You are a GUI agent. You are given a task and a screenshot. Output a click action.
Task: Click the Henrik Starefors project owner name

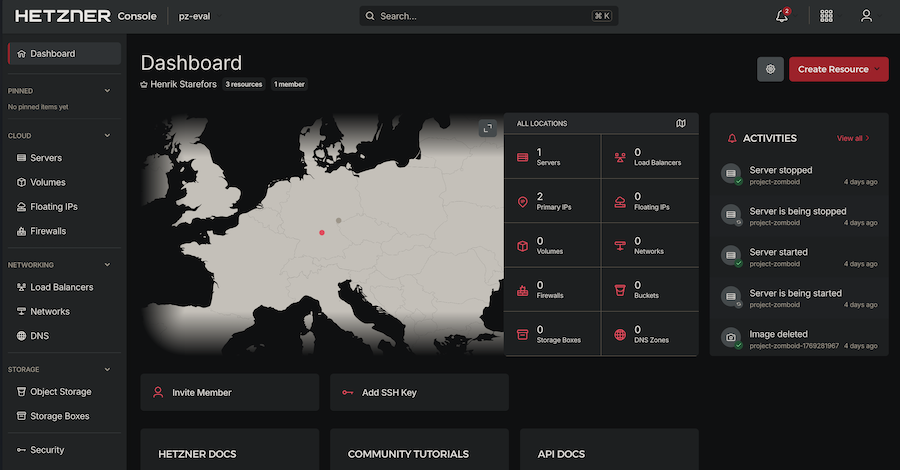pos(183,84)
